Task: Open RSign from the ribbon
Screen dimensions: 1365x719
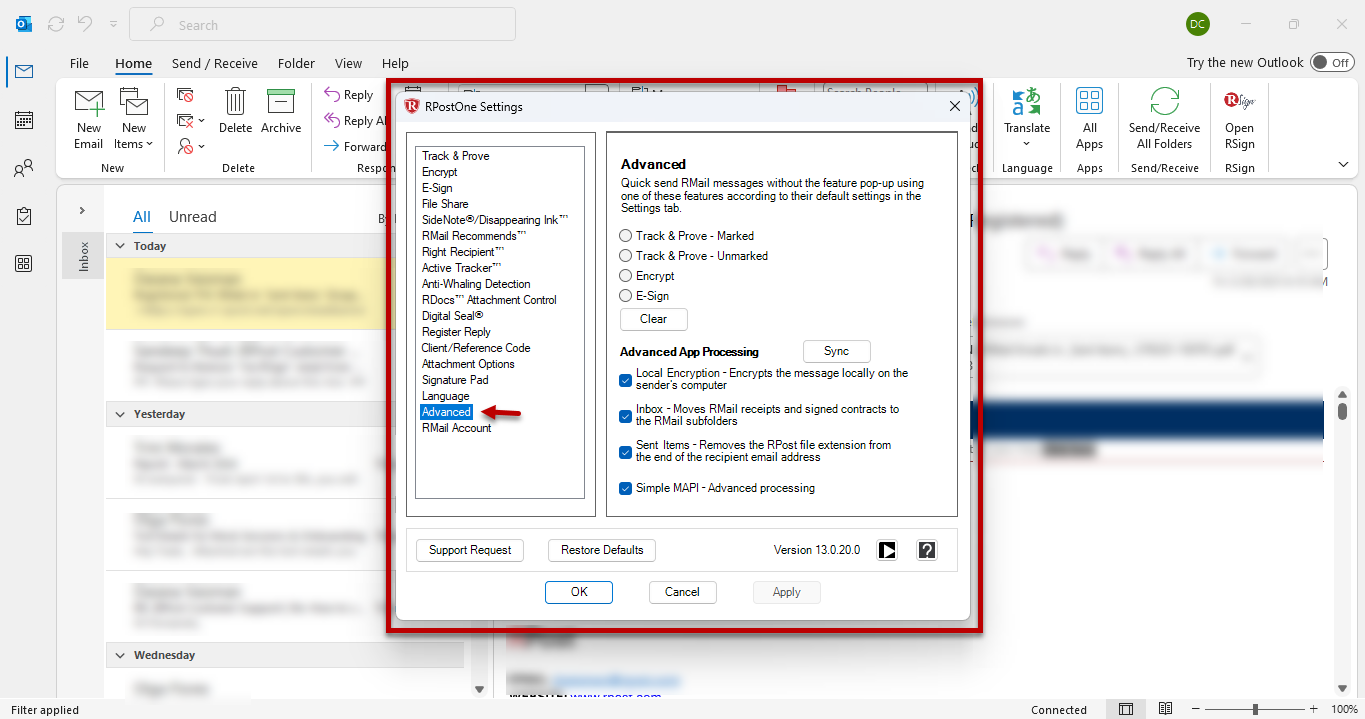Action: pos(1239,103)
